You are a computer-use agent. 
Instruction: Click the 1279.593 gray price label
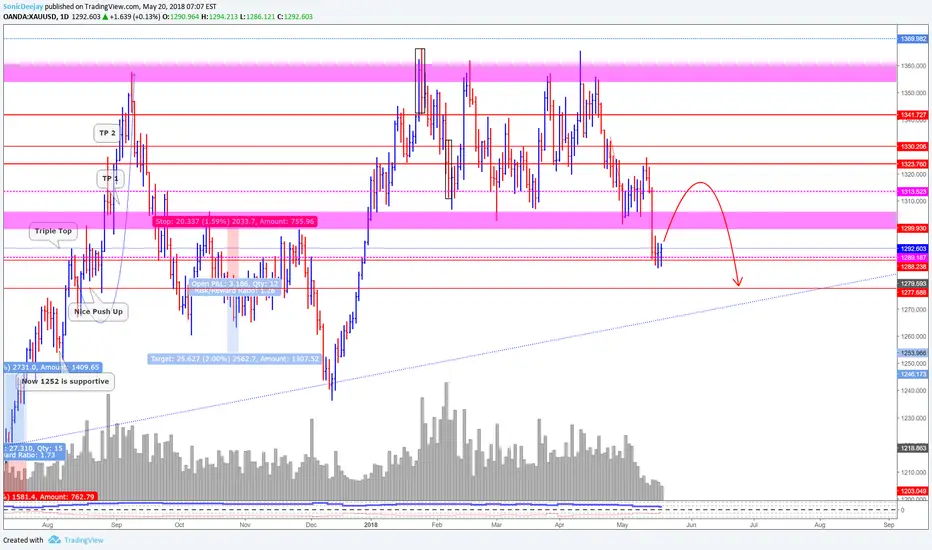point(912,284)
